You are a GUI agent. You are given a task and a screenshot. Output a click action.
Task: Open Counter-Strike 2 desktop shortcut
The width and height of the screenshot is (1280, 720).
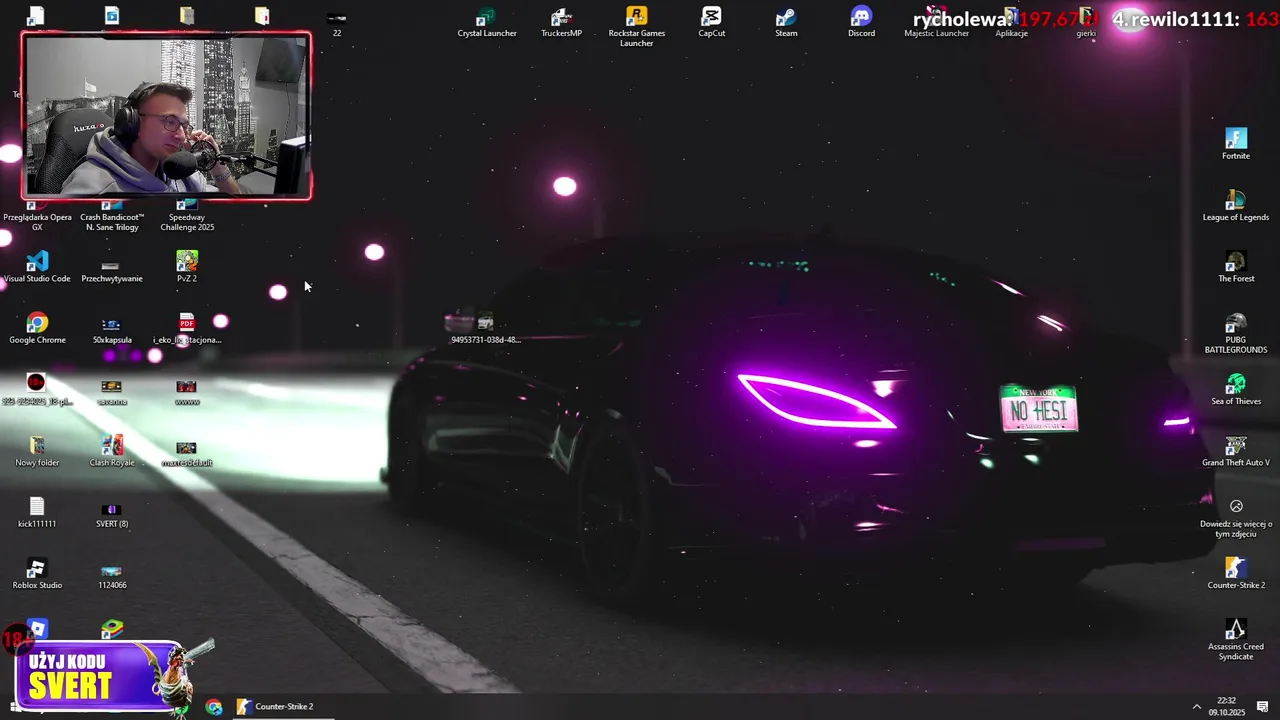point(1236,574)
